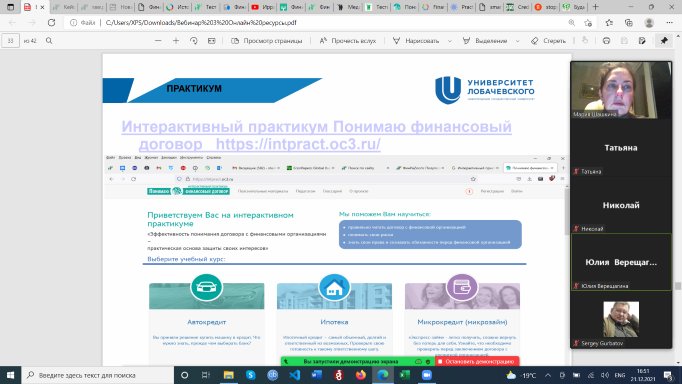Refresh the browser page
The image size is (682, 384).
tap(51, 23)
